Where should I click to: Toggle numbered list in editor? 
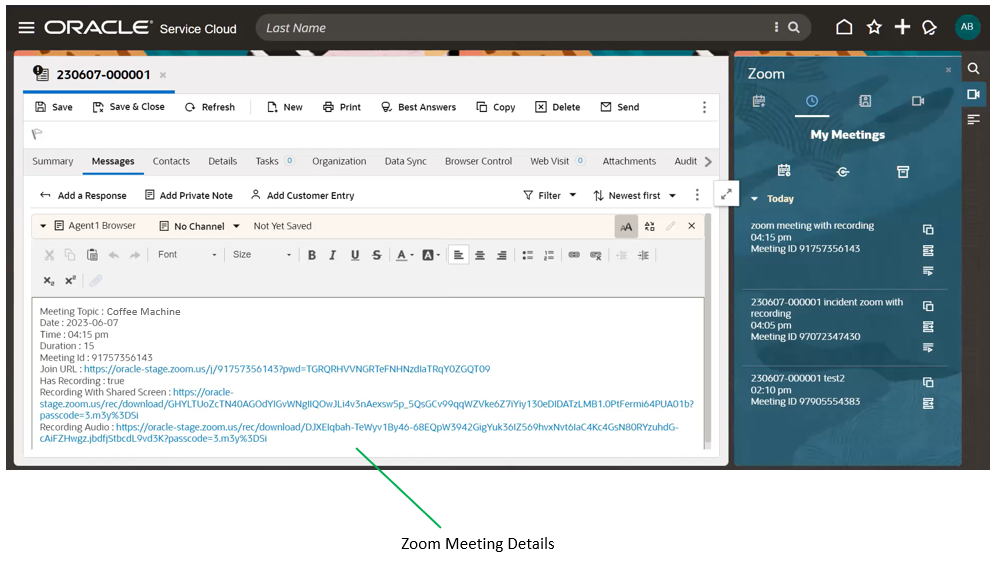(549, 255)
